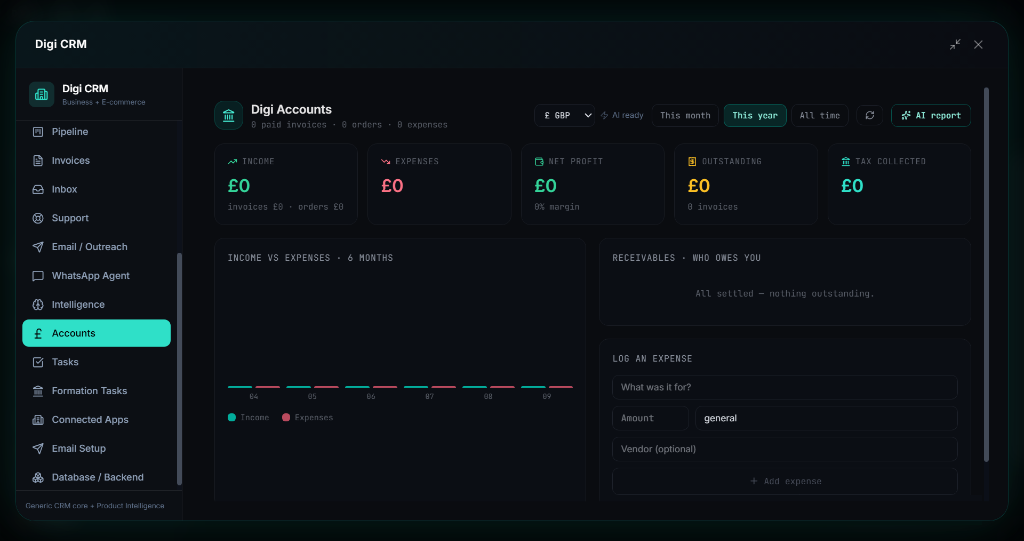Open the Pipeline menu item

pos(97,132)
